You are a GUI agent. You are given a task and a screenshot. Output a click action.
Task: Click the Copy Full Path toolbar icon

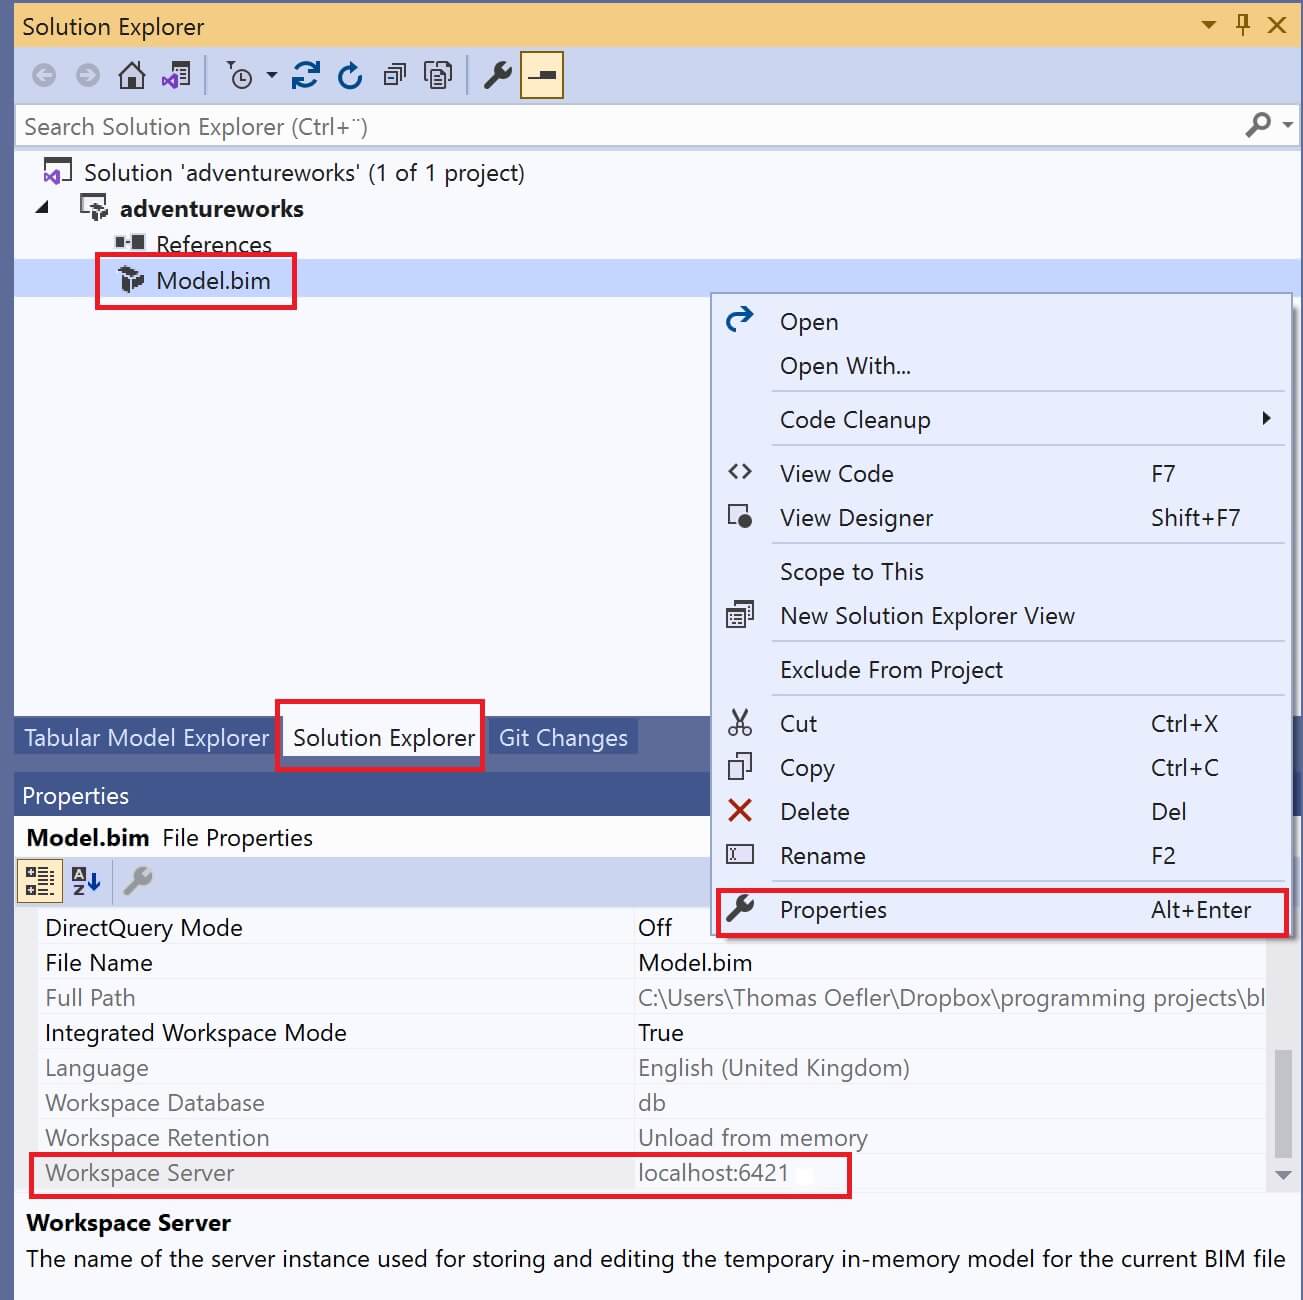pyautogui.click(x=438, y=75)
